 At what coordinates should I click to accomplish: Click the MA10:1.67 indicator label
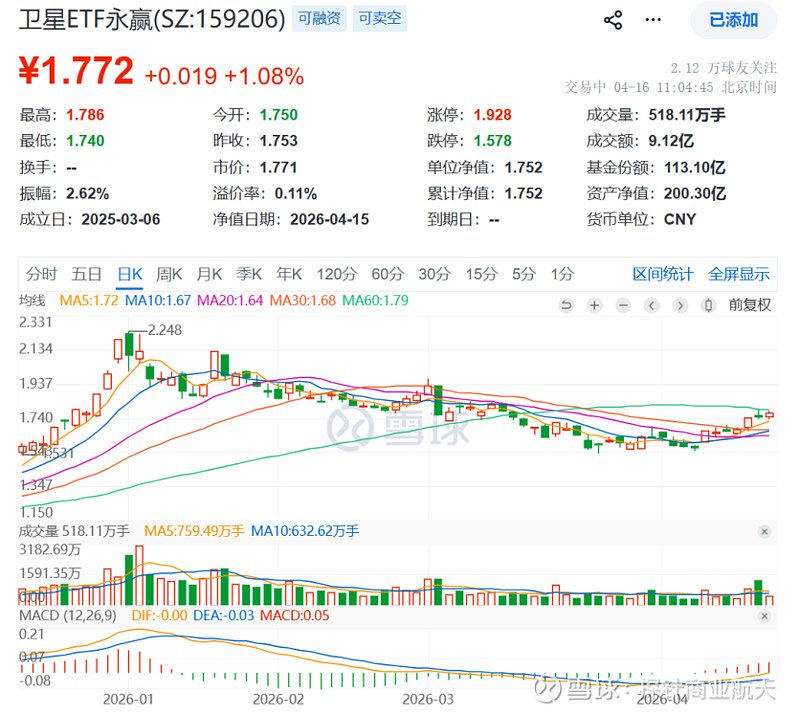(x=158, y=300)
